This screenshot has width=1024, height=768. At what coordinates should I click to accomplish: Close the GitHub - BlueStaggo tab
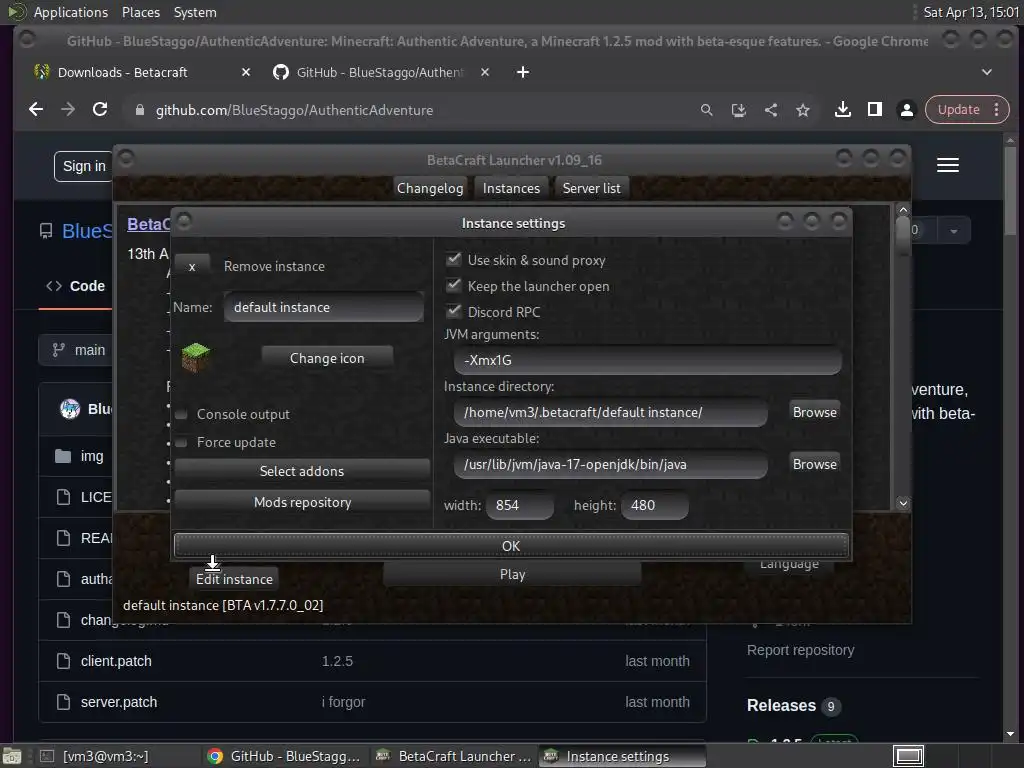[x=485, y=72]
